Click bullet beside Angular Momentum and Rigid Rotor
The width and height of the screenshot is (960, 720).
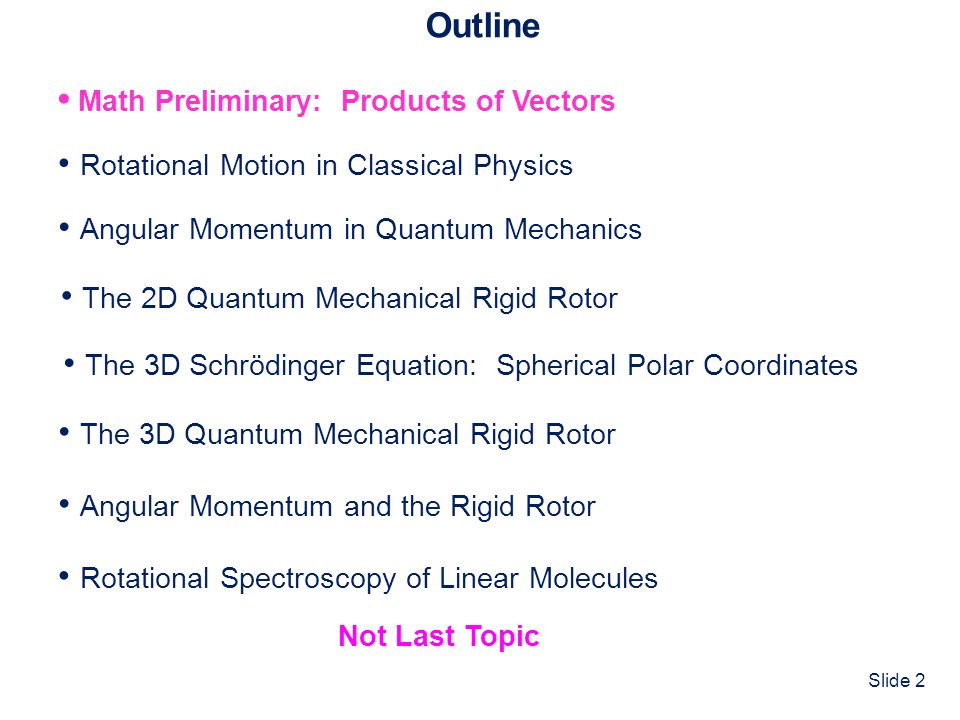64,504
